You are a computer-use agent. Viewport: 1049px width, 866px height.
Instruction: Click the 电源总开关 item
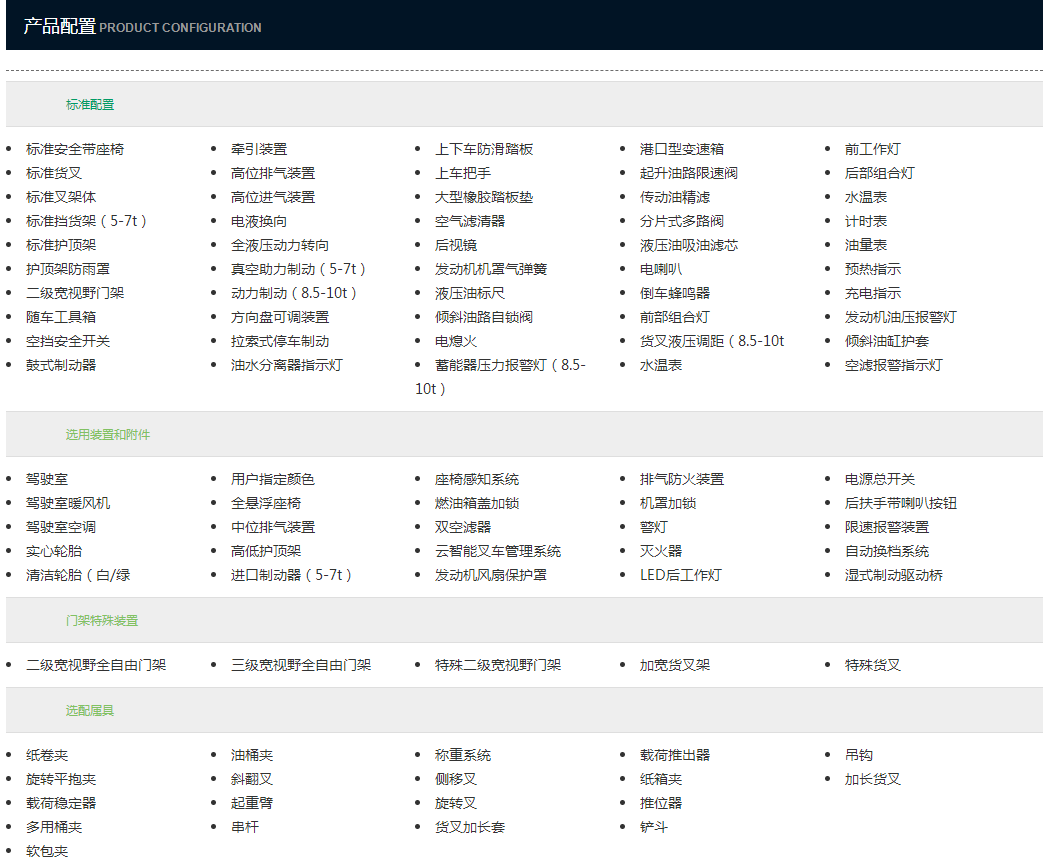tap(879, 479)
